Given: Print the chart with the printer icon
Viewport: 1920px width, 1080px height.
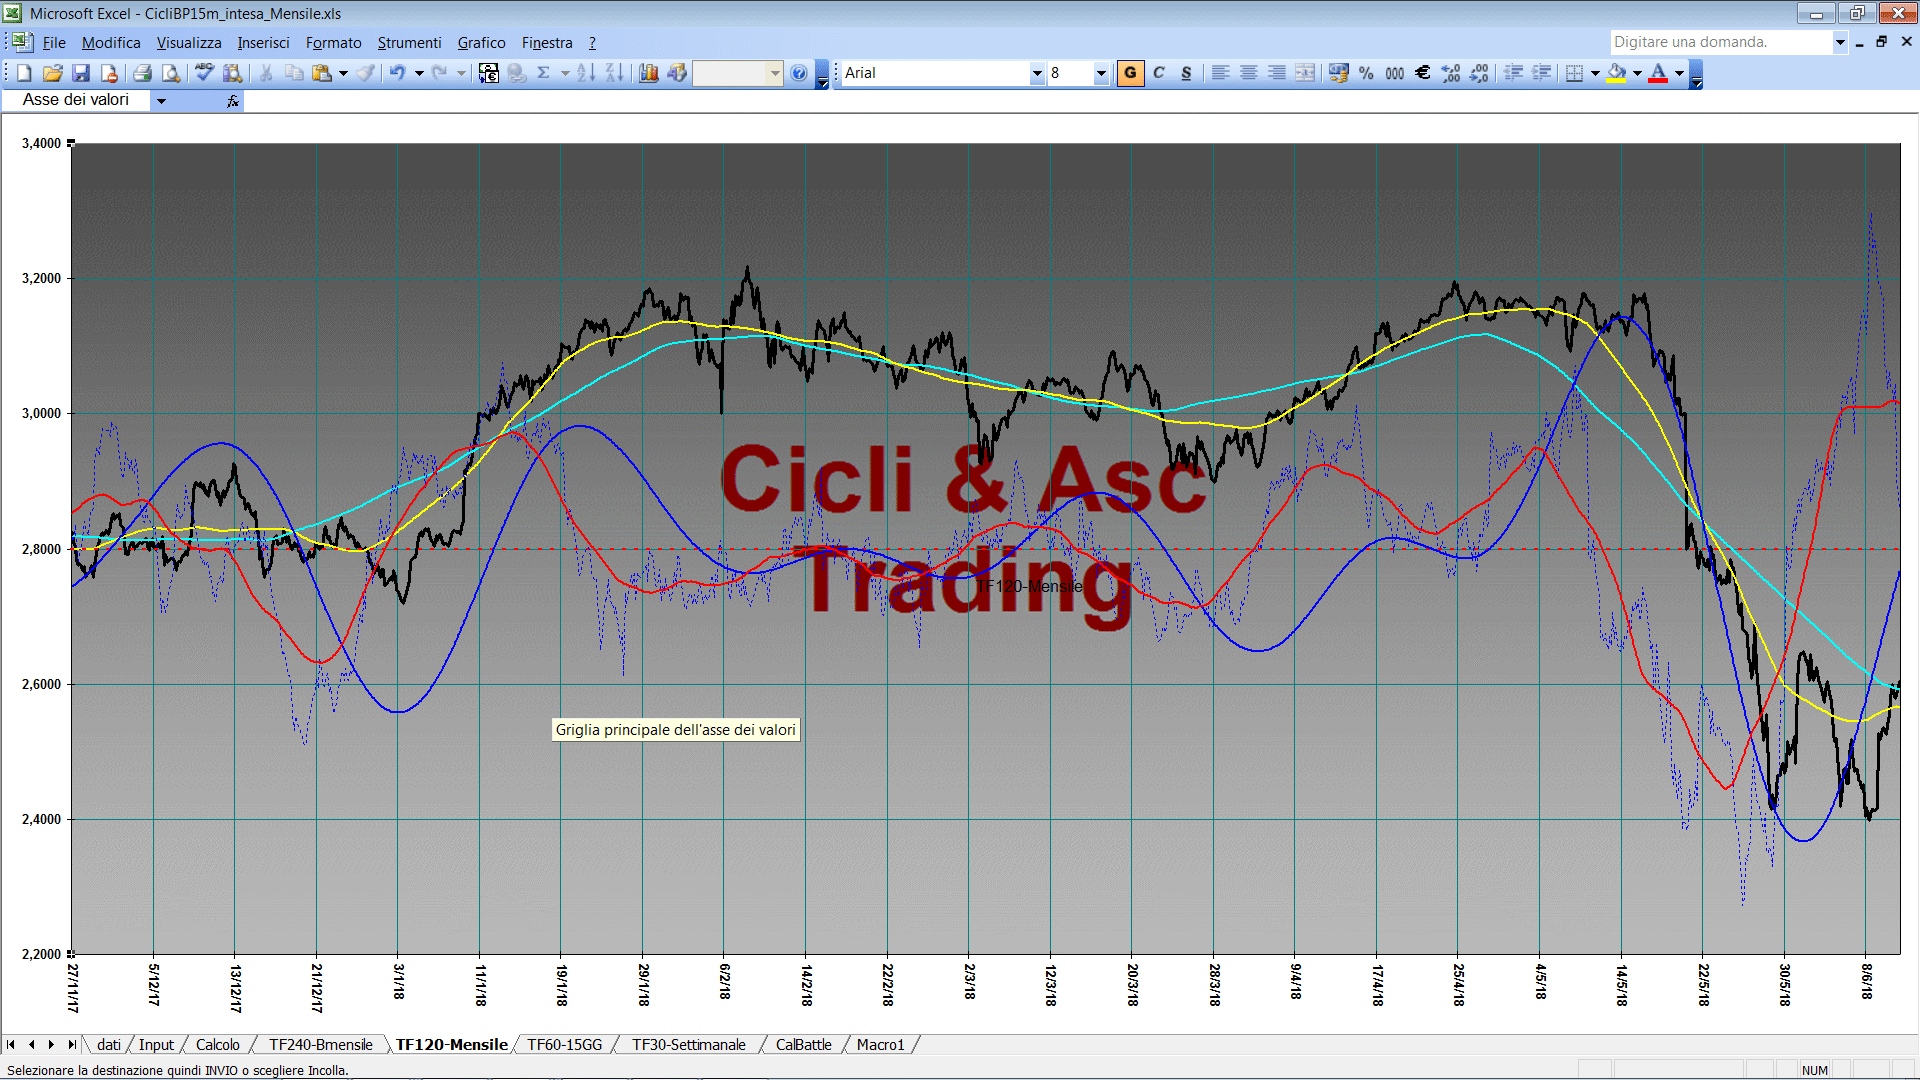Looking at the screenshot, I should [142, 73].
